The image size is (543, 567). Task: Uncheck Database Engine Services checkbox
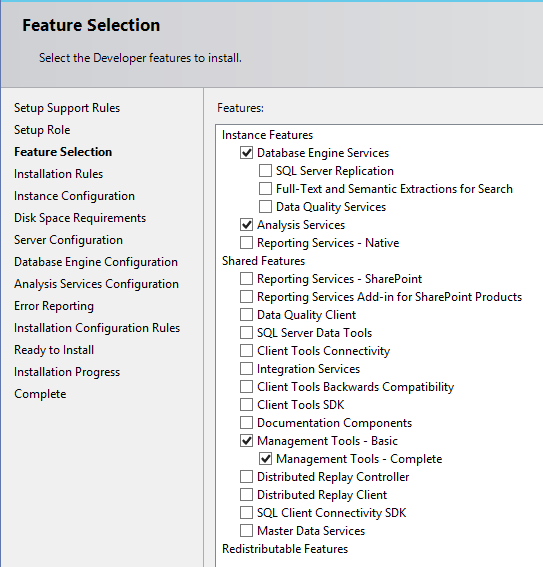(247, 153)
